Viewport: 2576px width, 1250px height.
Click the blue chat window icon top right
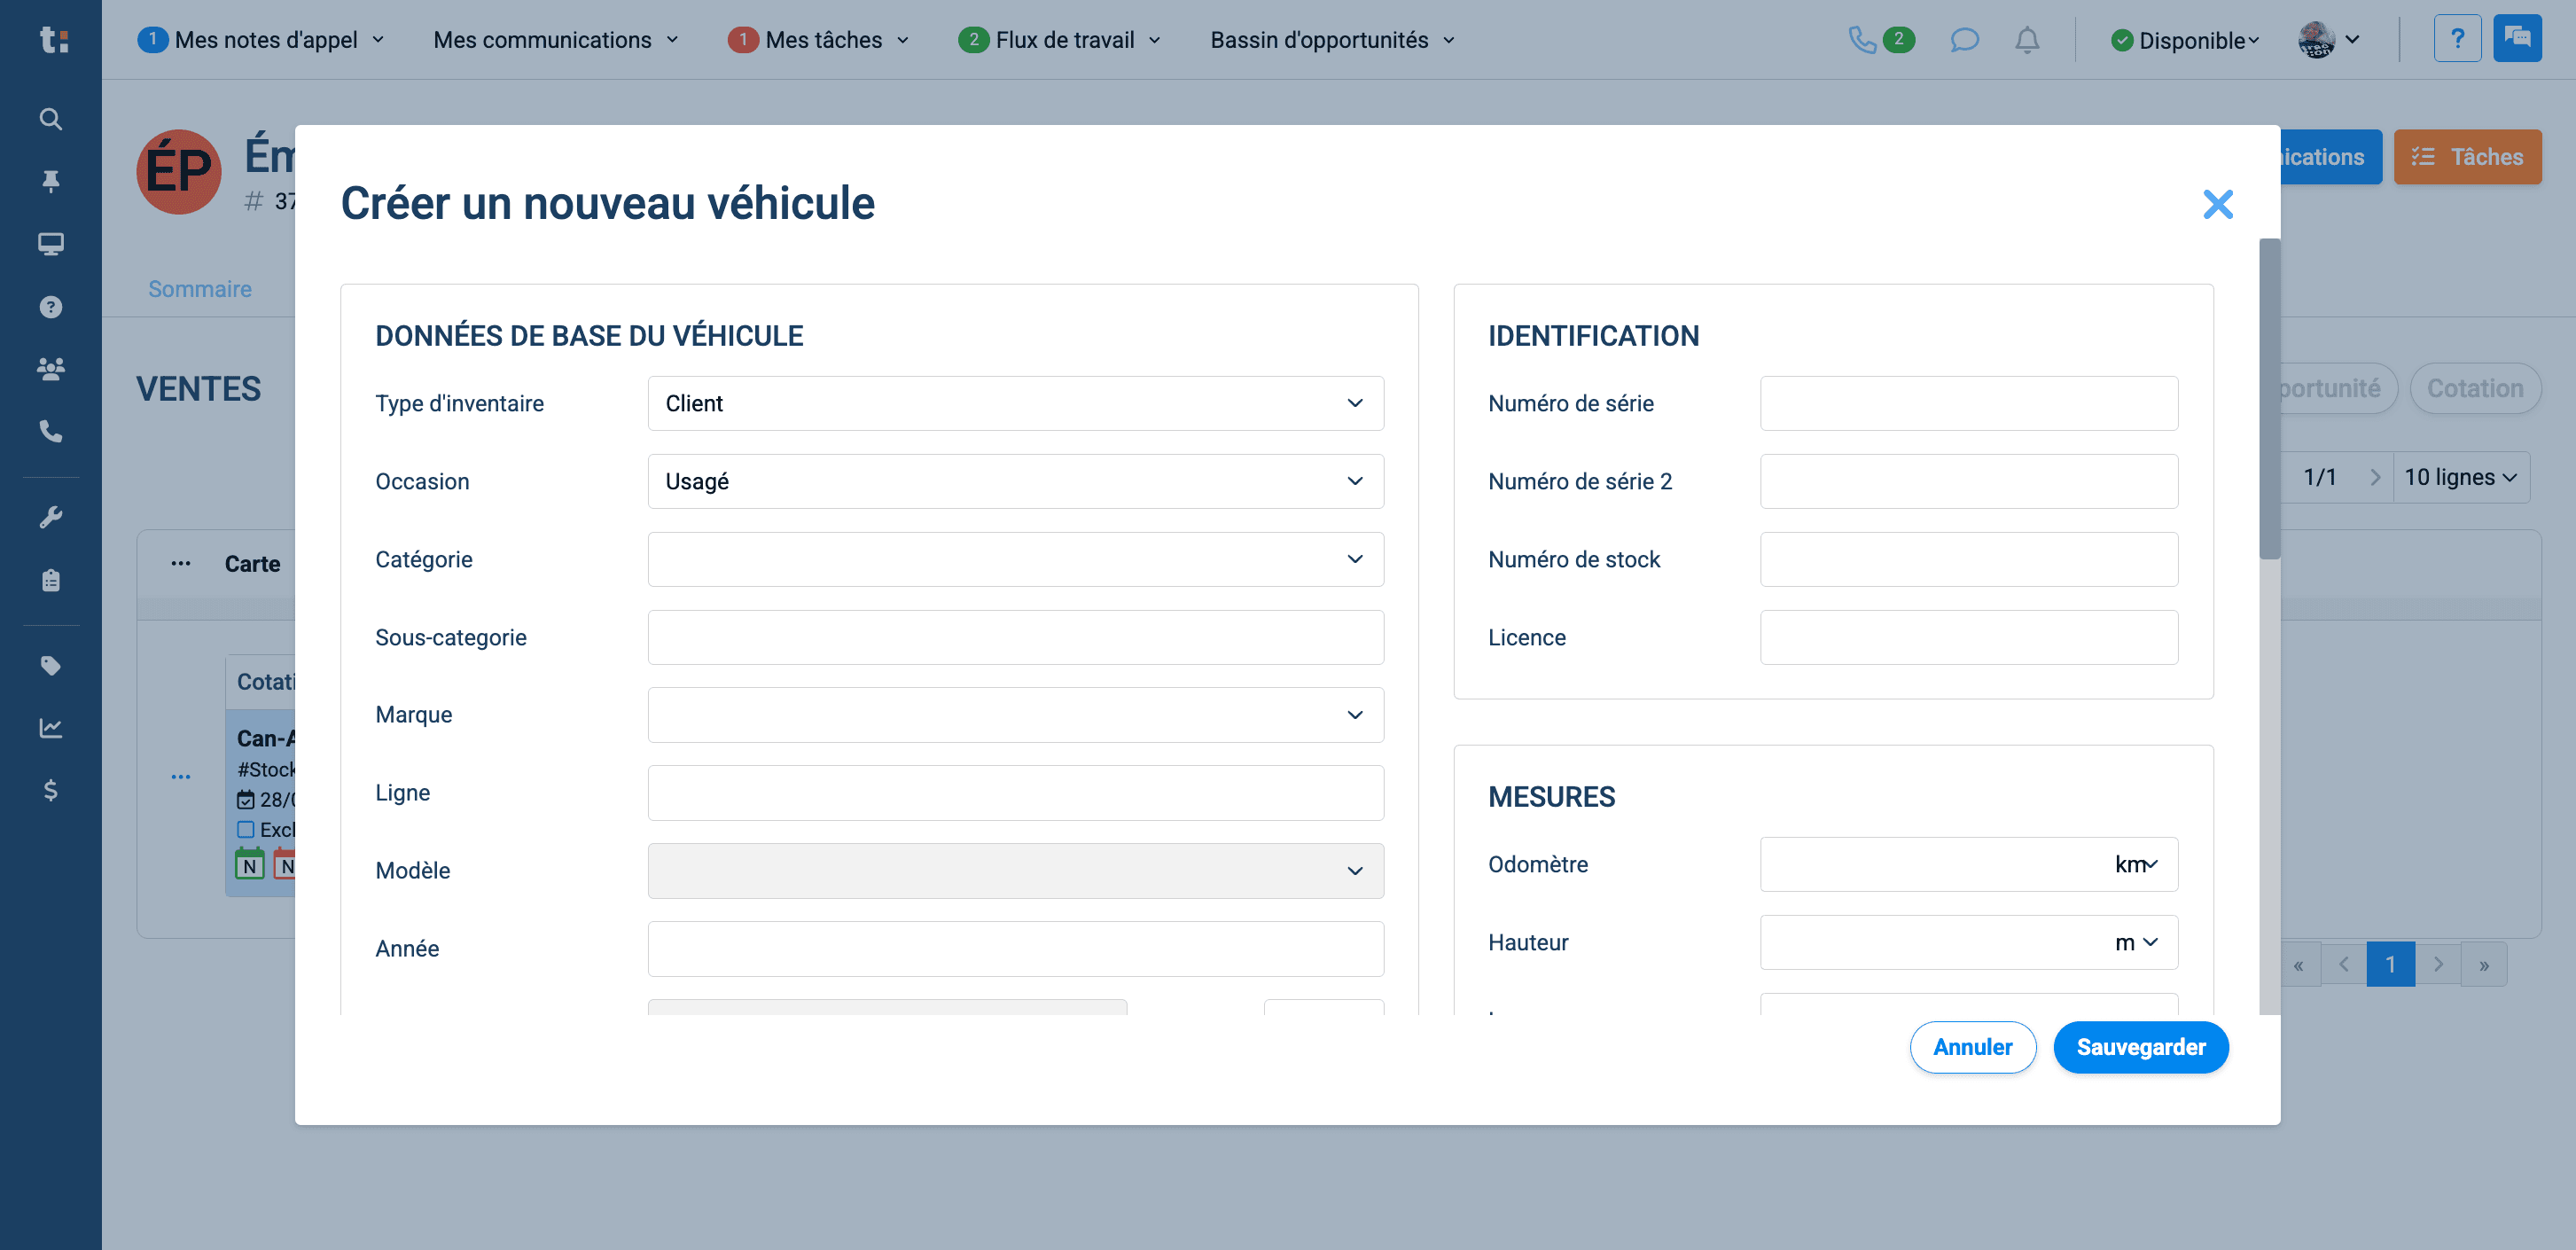click(x=2517, y=39)
